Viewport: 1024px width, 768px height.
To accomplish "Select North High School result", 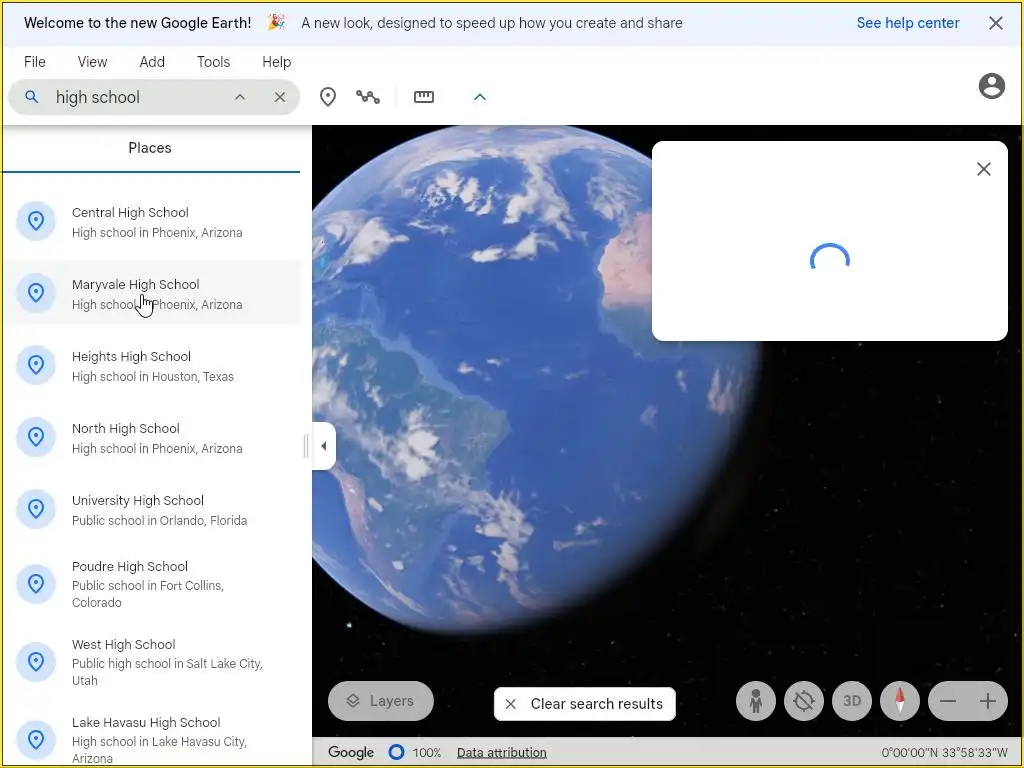I will pos(152,438).
